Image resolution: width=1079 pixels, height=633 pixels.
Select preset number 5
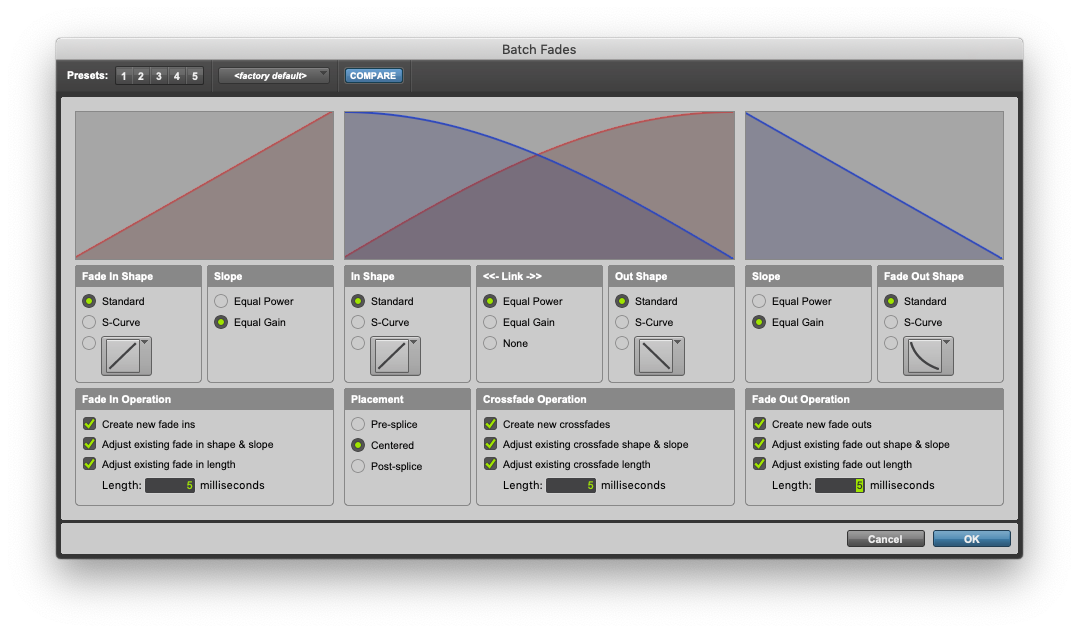tap(194, 76)
